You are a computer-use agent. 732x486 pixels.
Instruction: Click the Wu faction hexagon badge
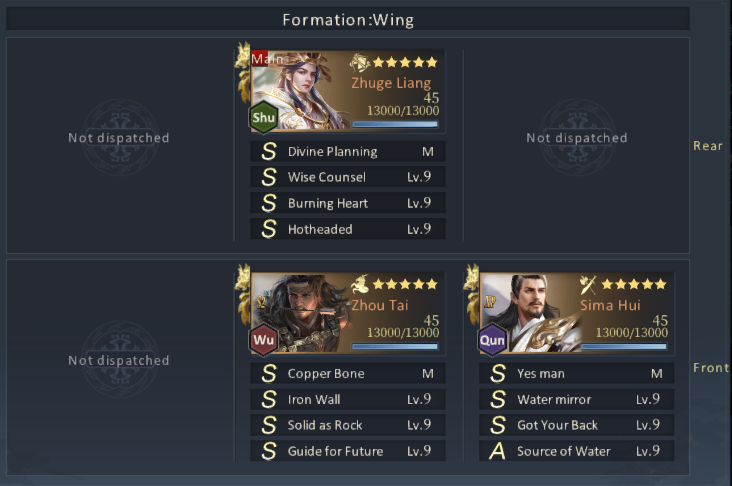coord(264,339)
